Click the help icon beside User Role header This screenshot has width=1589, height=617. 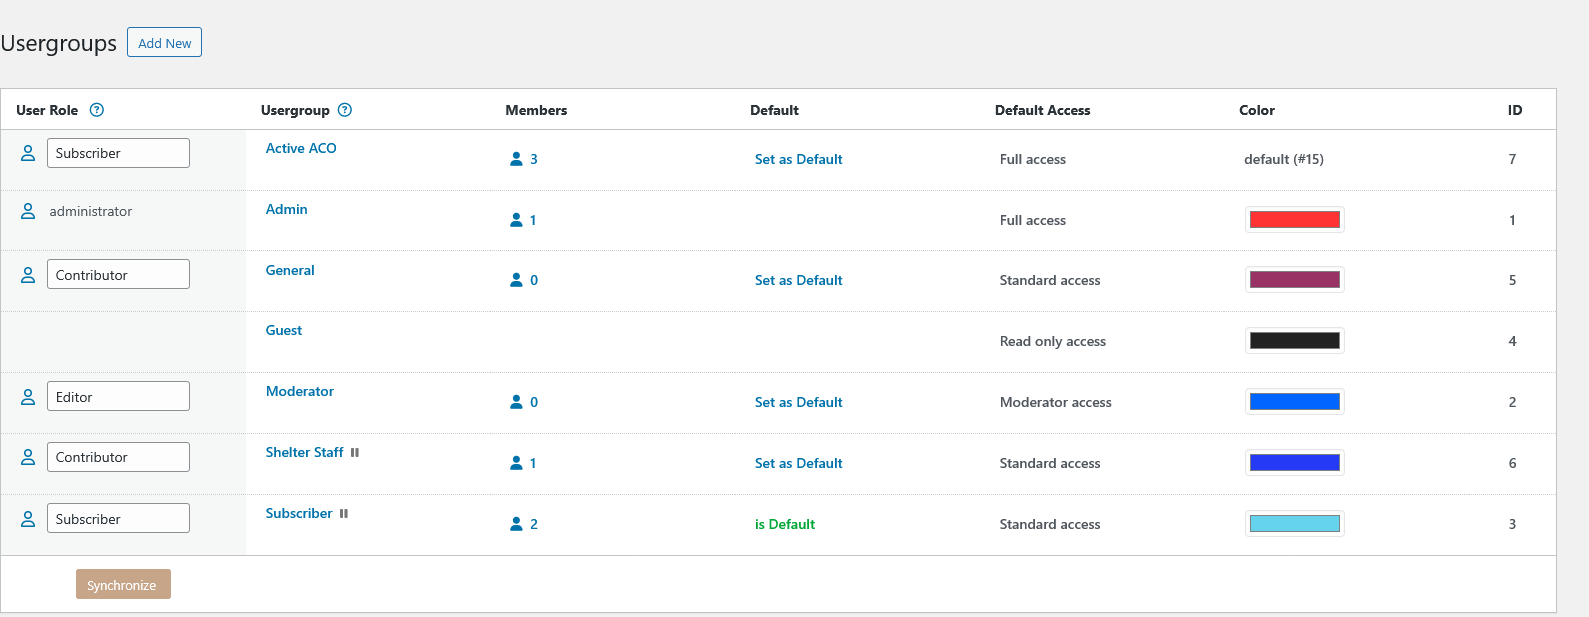[x=97, y=110]
